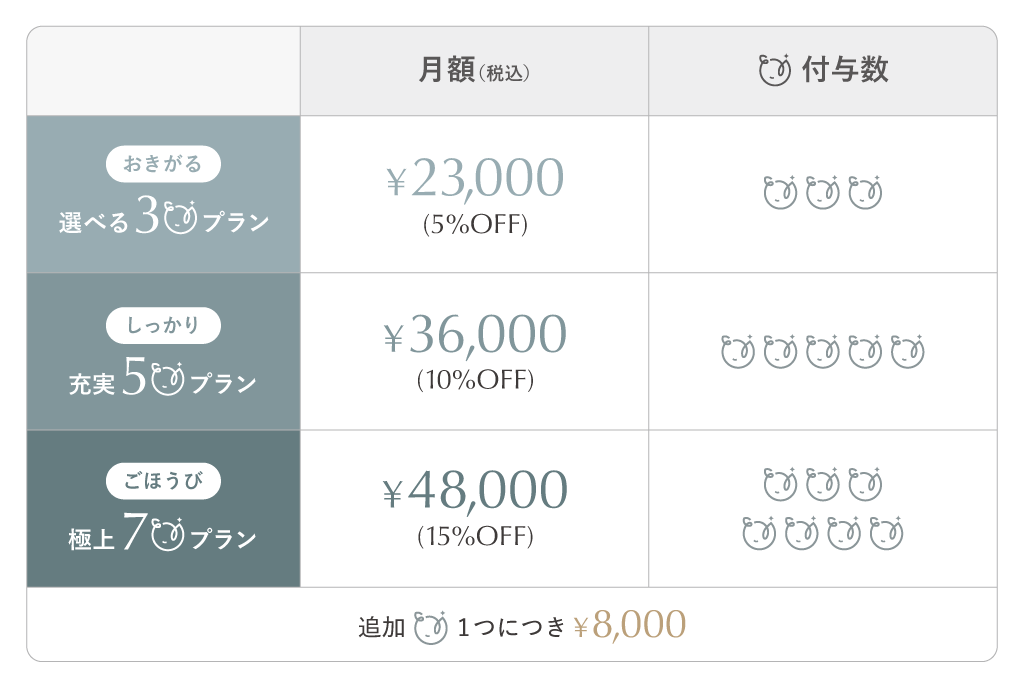
Task: Click the ¥48,000 monthly price
Action: pos(475,492)
